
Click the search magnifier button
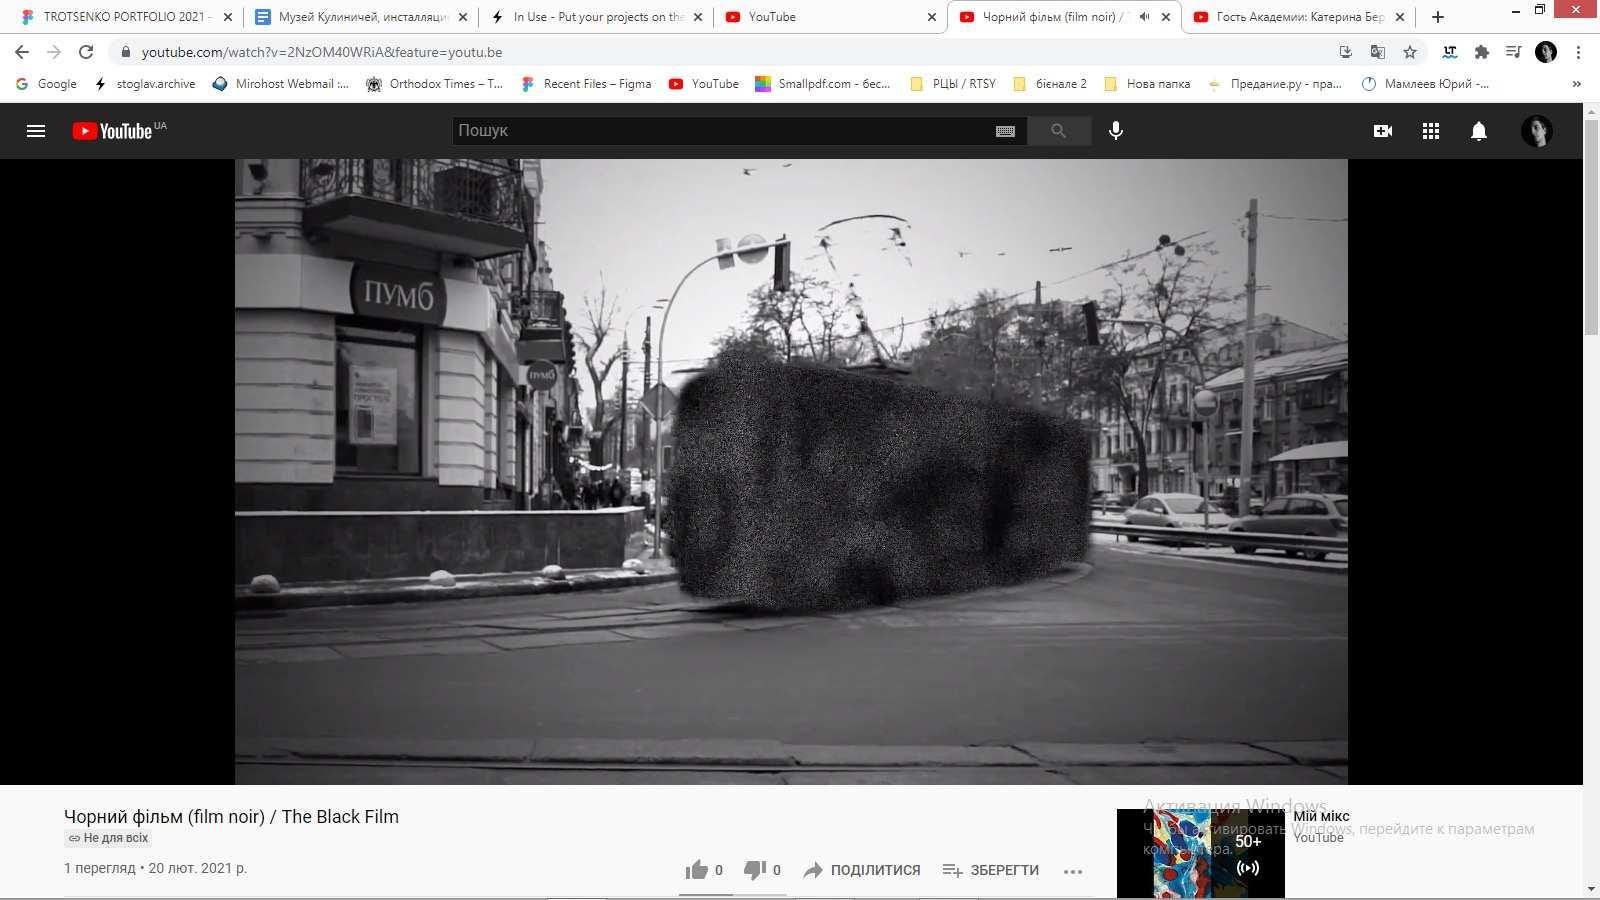pyautogui.click(x=1058, y=131)
